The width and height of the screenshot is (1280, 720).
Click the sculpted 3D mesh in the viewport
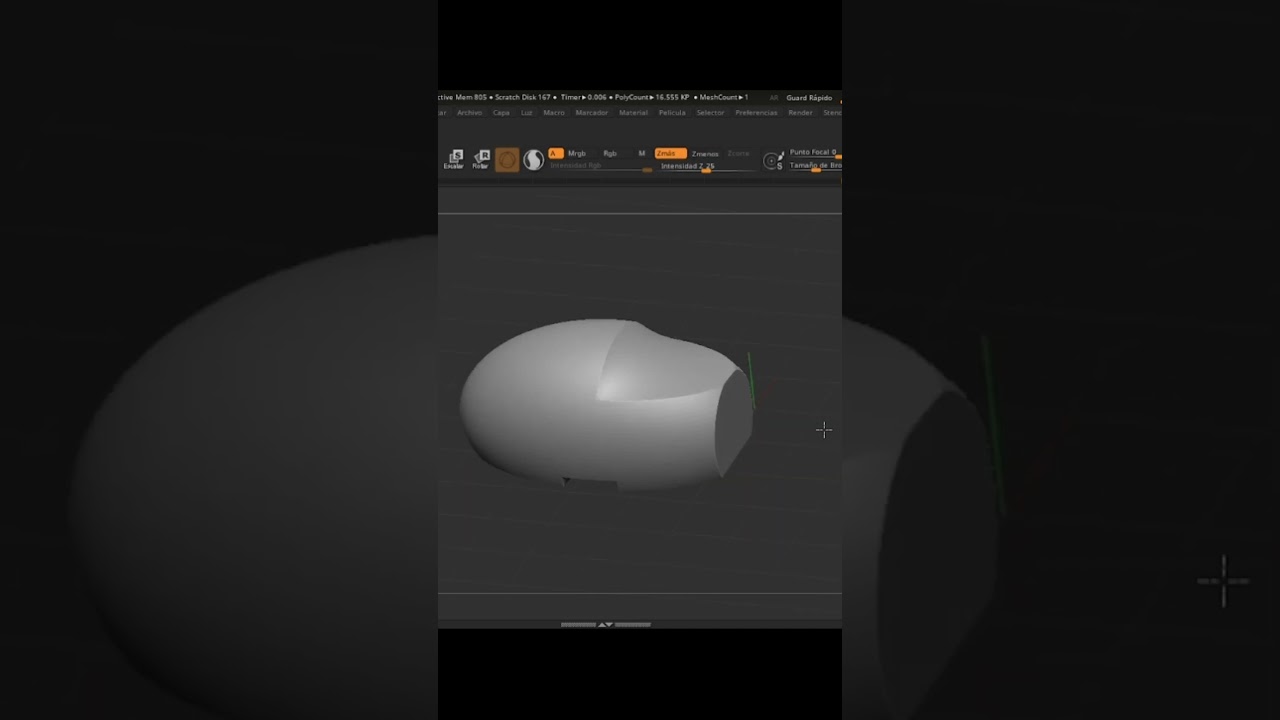[x=606, y=405]
